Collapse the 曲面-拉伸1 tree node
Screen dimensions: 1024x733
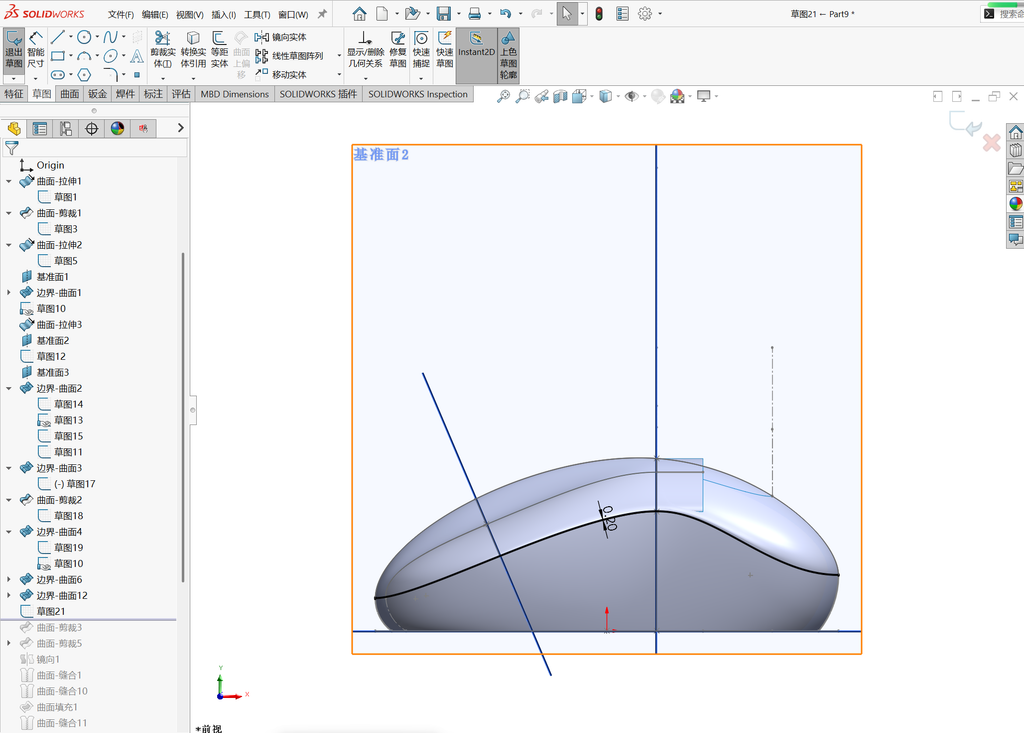click(9, 181)
